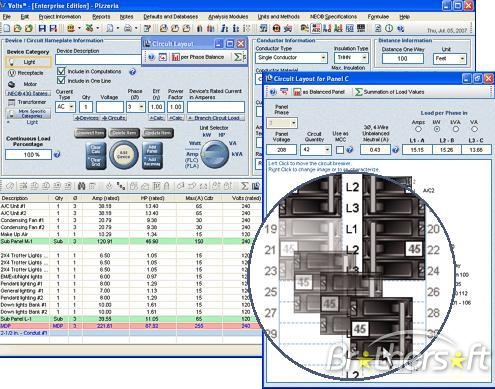495x389 pixels.
Task: Open the Current Type AC dropdown
Action: (71, 107)
